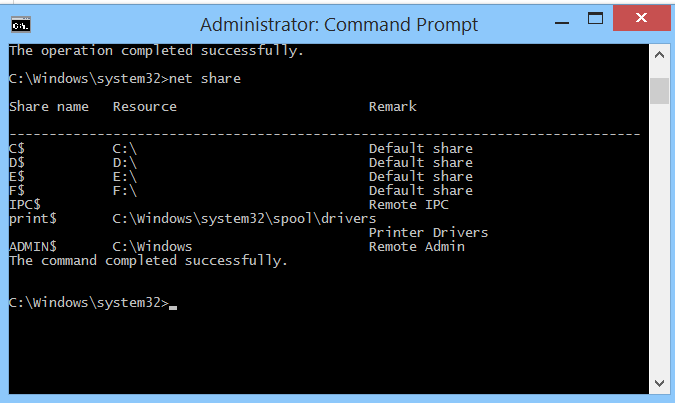
Task: Click the 'Remark' column header
Action: 393,106
